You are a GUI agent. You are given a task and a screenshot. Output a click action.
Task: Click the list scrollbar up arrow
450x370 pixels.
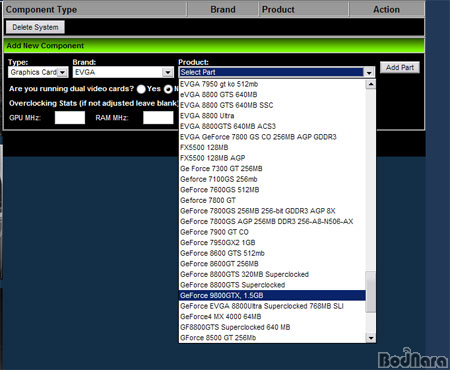(x=371, y=84)
